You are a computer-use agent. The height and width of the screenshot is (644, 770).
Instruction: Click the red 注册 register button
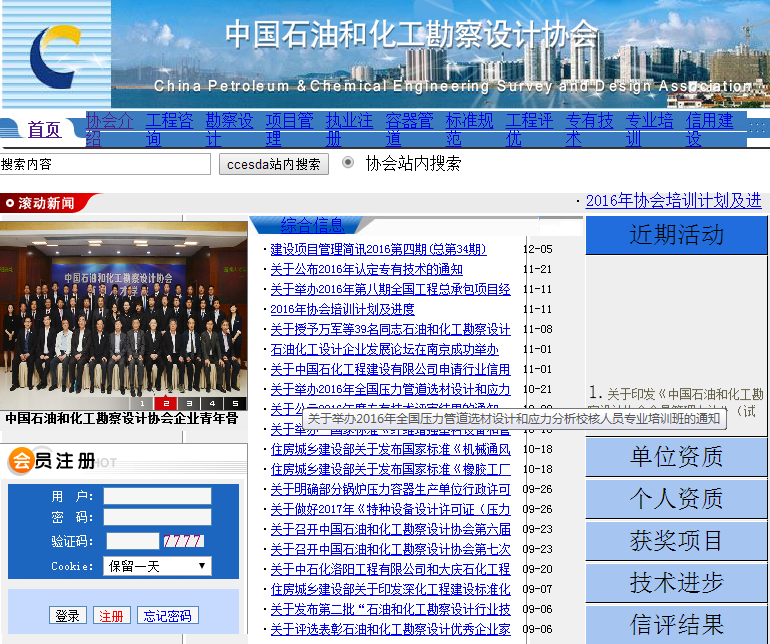[x=111, y=616]
